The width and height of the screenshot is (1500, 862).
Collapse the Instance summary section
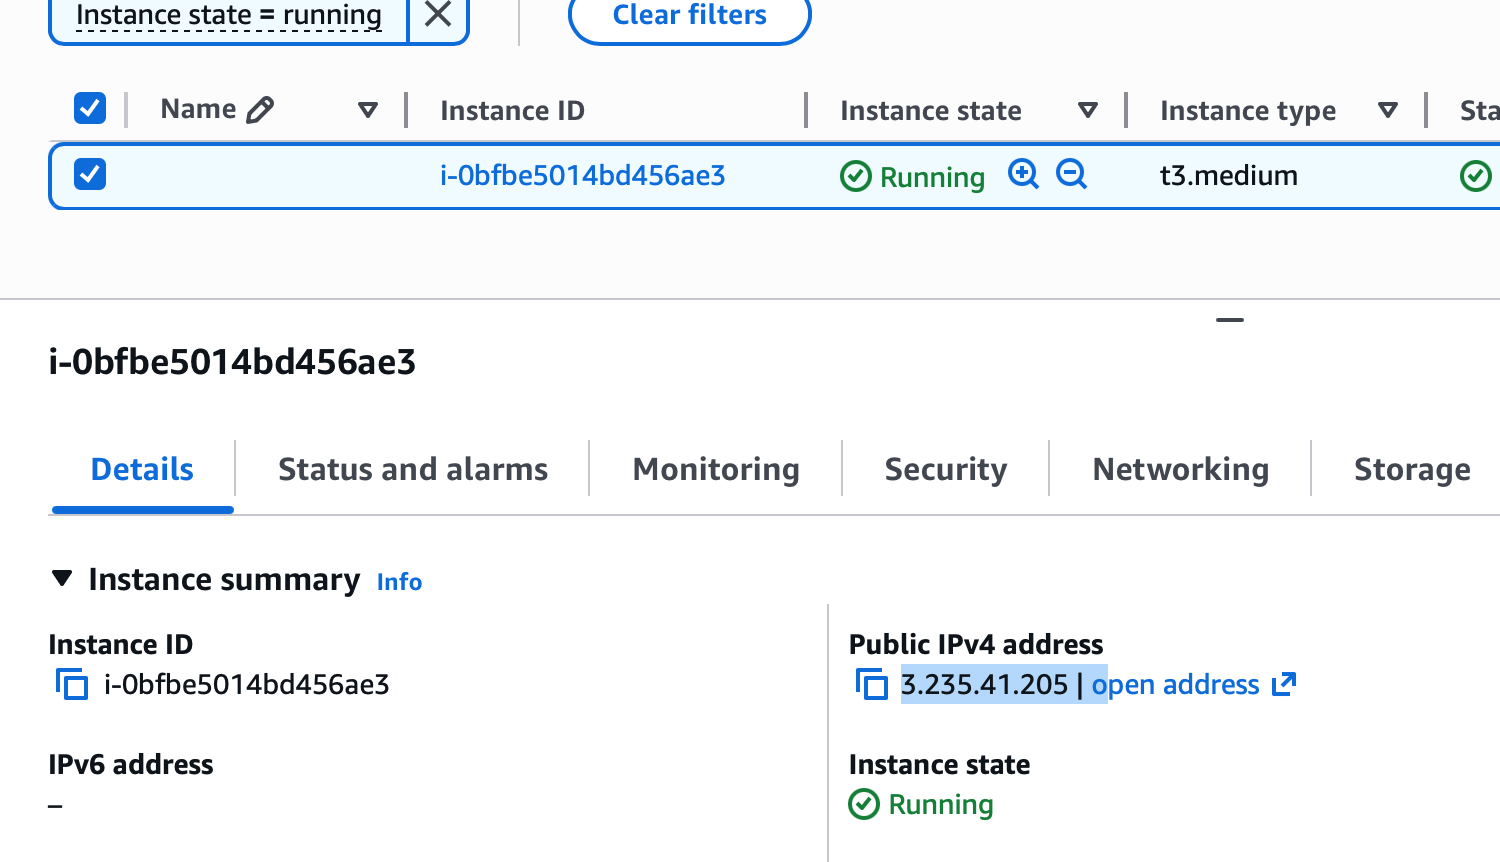[x=63, y=579]
